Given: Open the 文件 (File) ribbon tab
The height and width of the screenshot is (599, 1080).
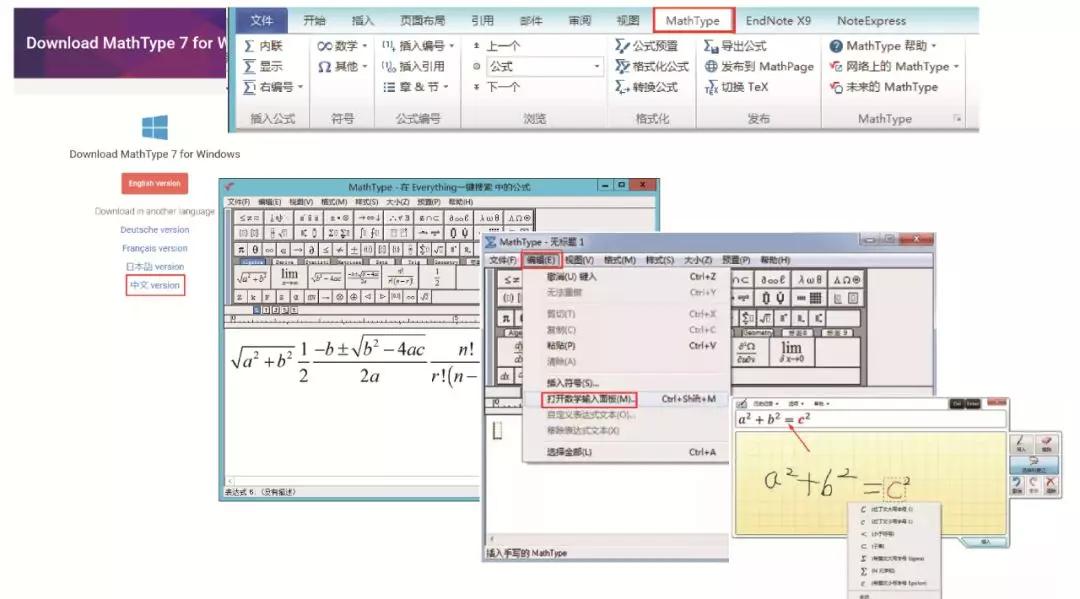Looking at the screenshot, I should (x=261, y=21).
